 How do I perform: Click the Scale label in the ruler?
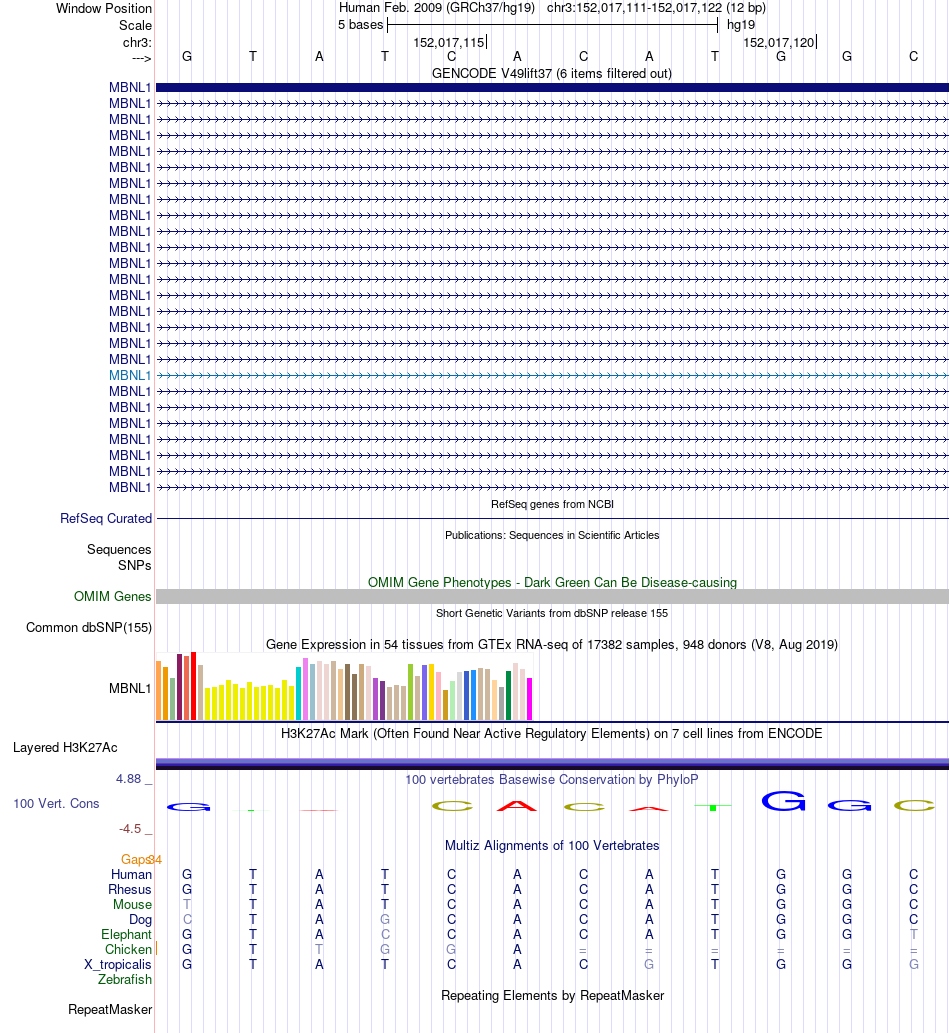135,26
